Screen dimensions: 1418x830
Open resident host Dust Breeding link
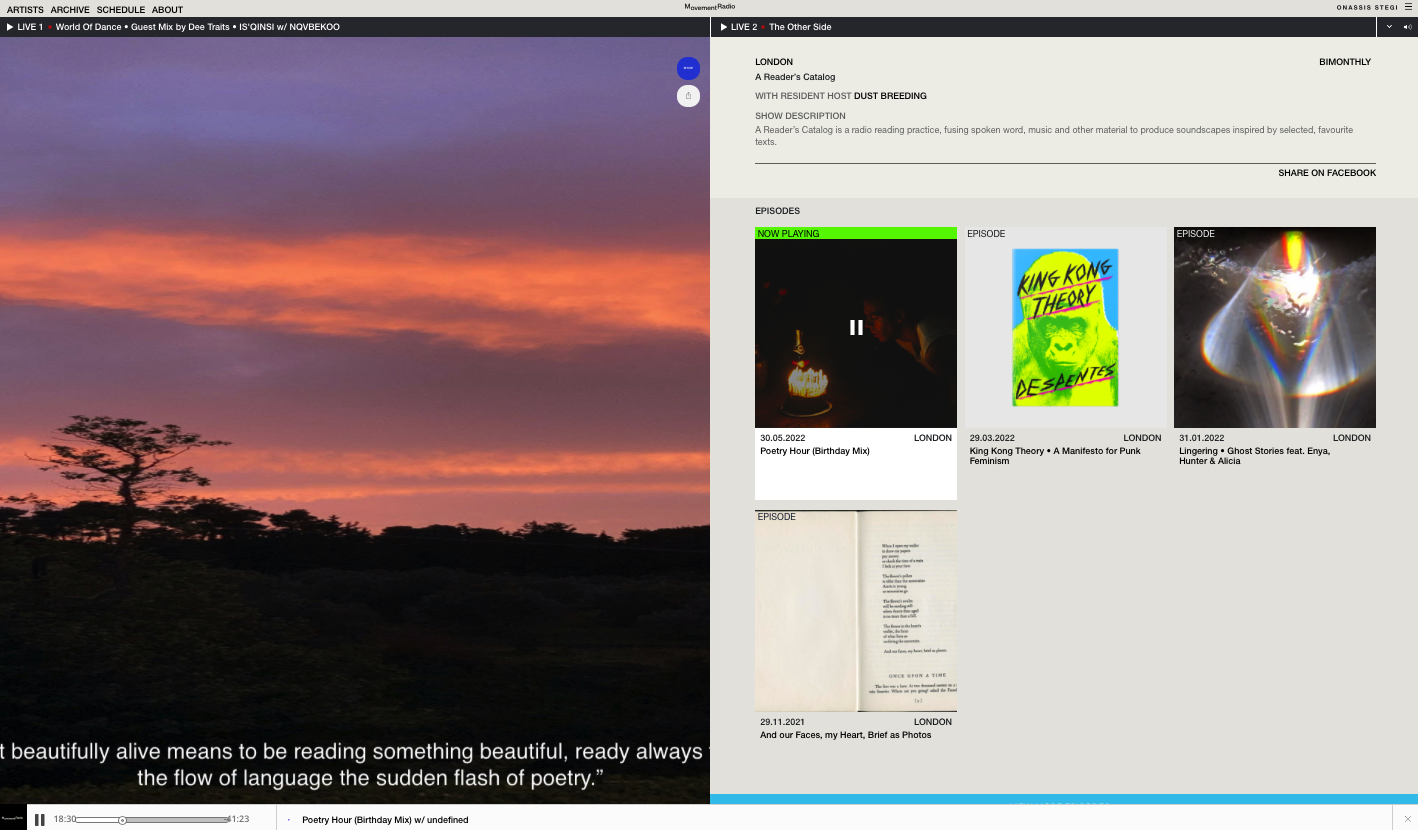890,96
